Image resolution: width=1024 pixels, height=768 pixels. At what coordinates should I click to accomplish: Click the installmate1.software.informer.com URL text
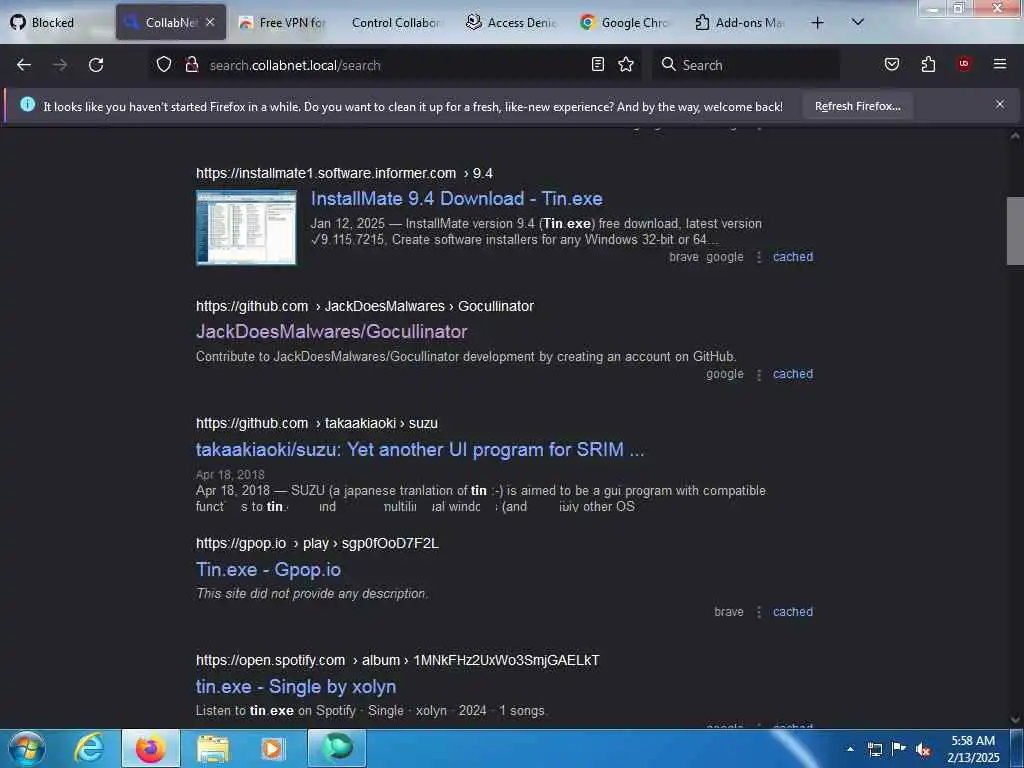(326, 173)
